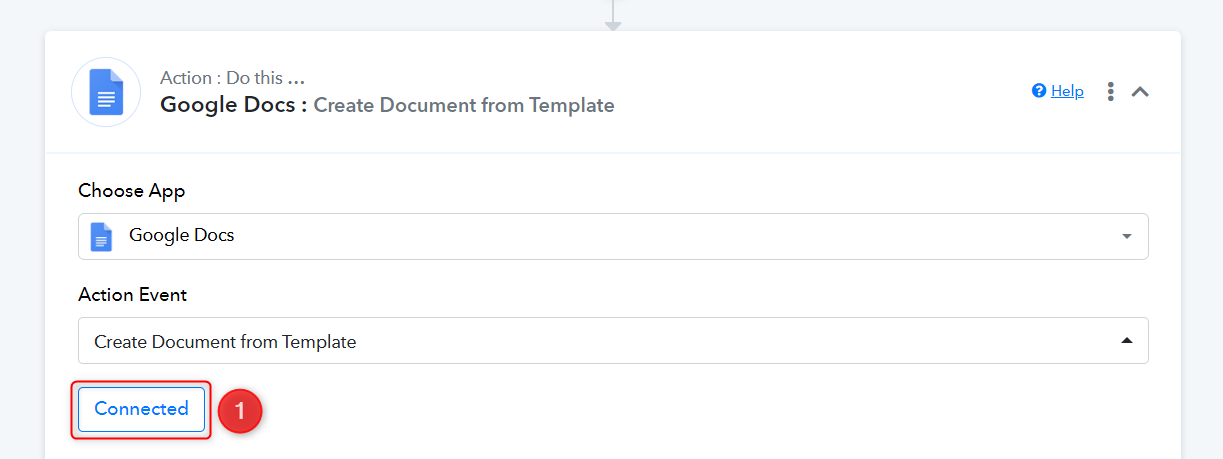Click the Choose App field label
The width and height of the screenshot is (1223, 459).
[x=132, y=191]
